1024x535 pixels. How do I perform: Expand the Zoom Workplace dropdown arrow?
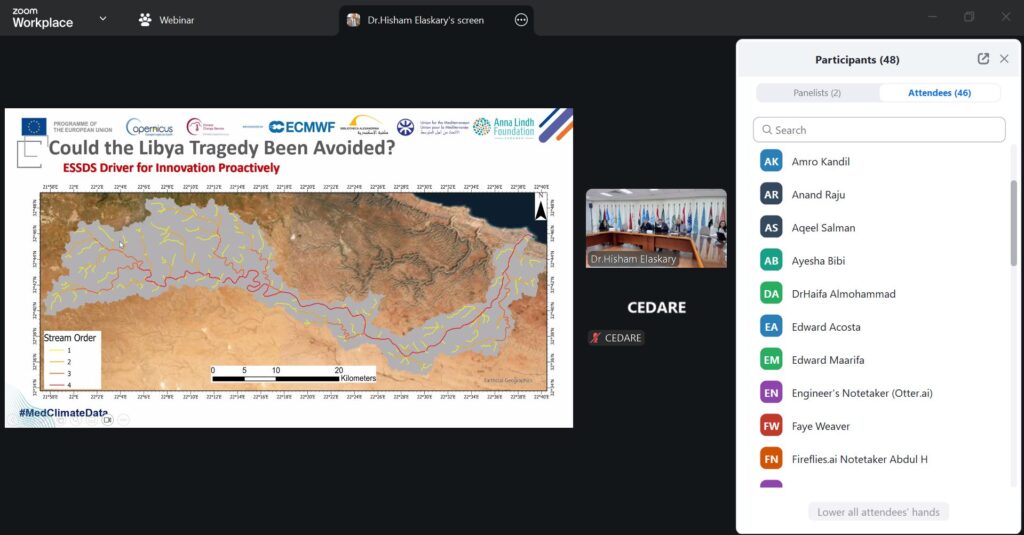(x=104, y=19)
